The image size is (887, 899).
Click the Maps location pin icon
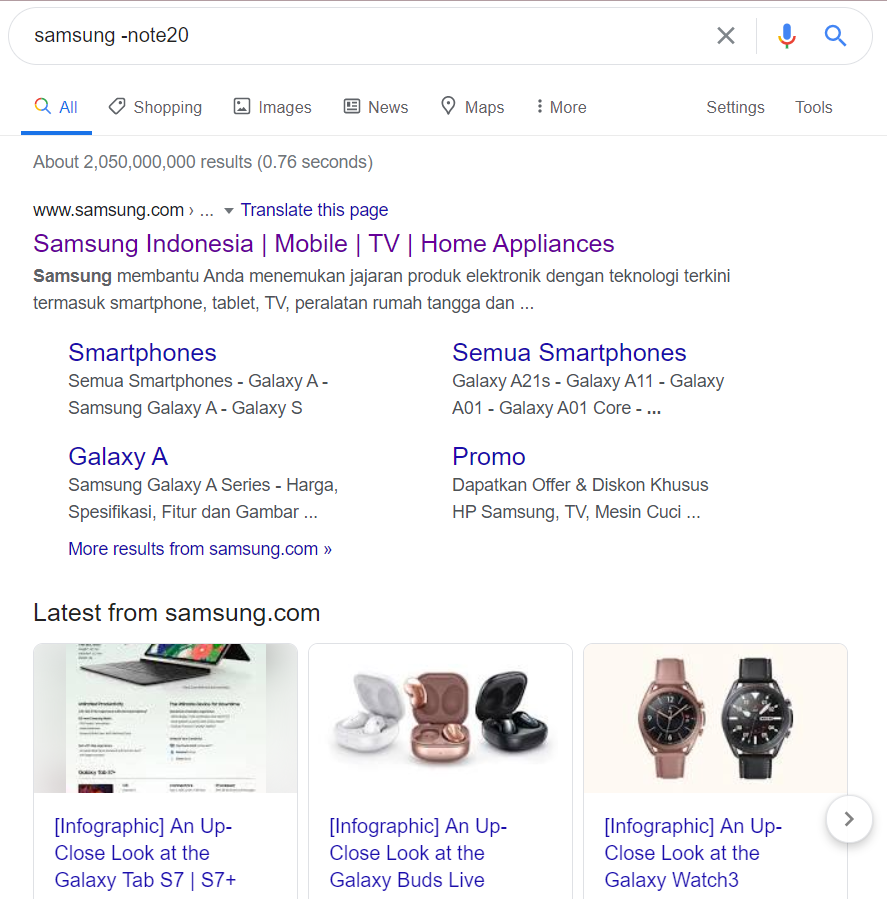[449, 106]
